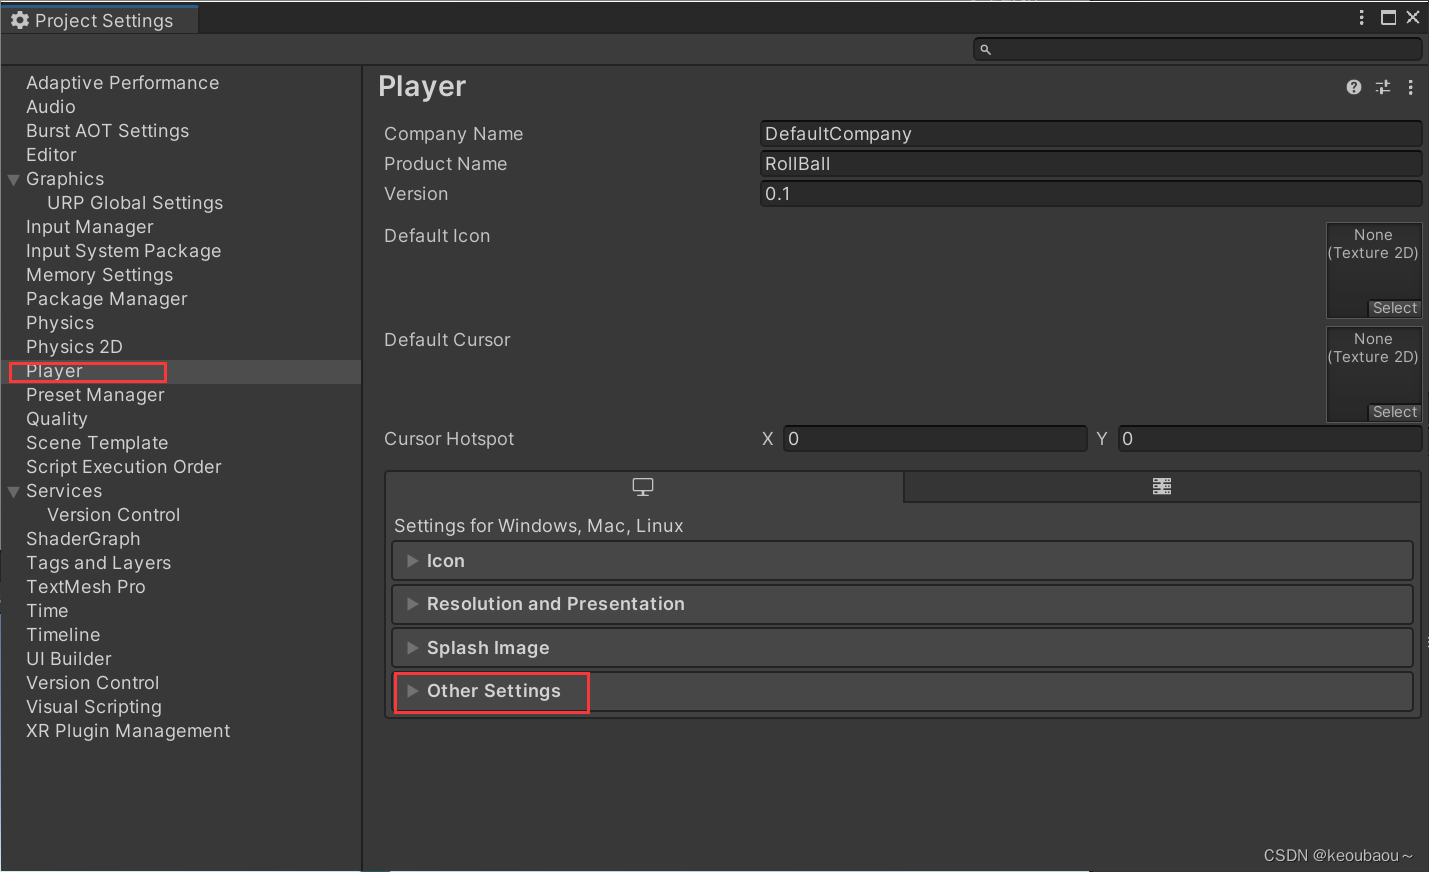
Task: Open the window options menu at top right
Action: click(x=1361, y=17)
